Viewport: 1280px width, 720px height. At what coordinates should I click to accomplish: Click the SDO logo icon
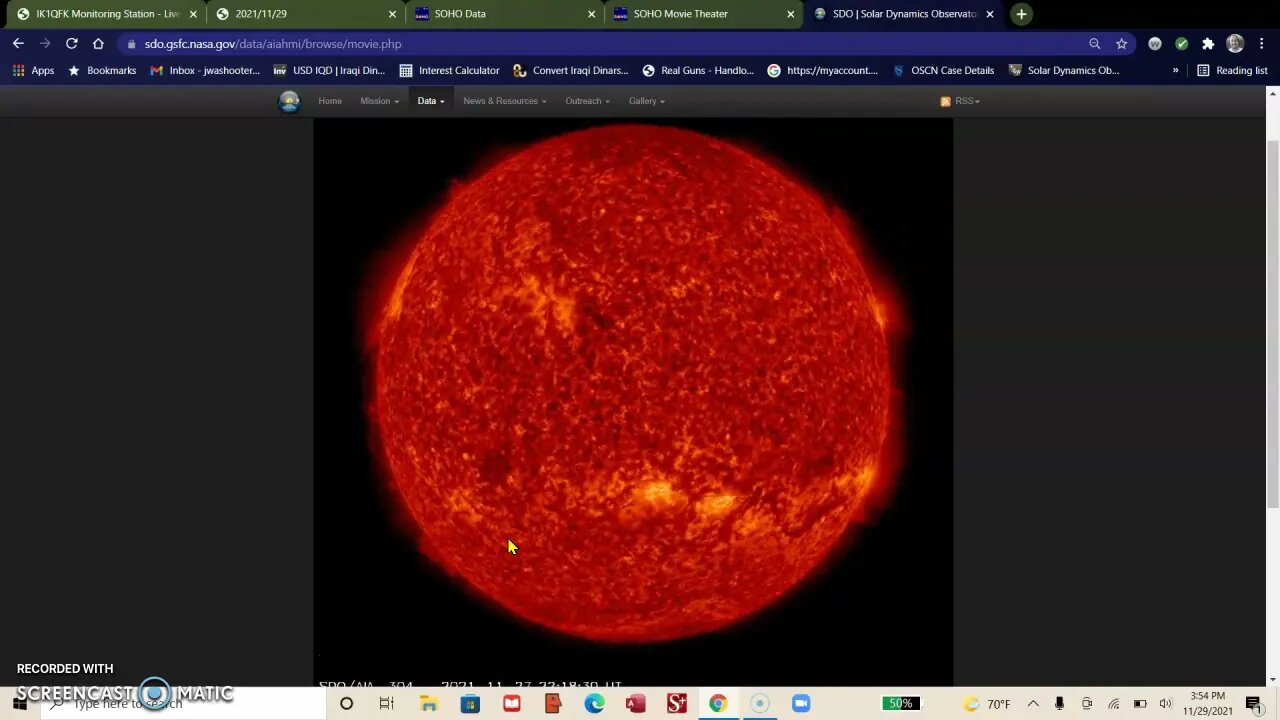coord(289,101)
